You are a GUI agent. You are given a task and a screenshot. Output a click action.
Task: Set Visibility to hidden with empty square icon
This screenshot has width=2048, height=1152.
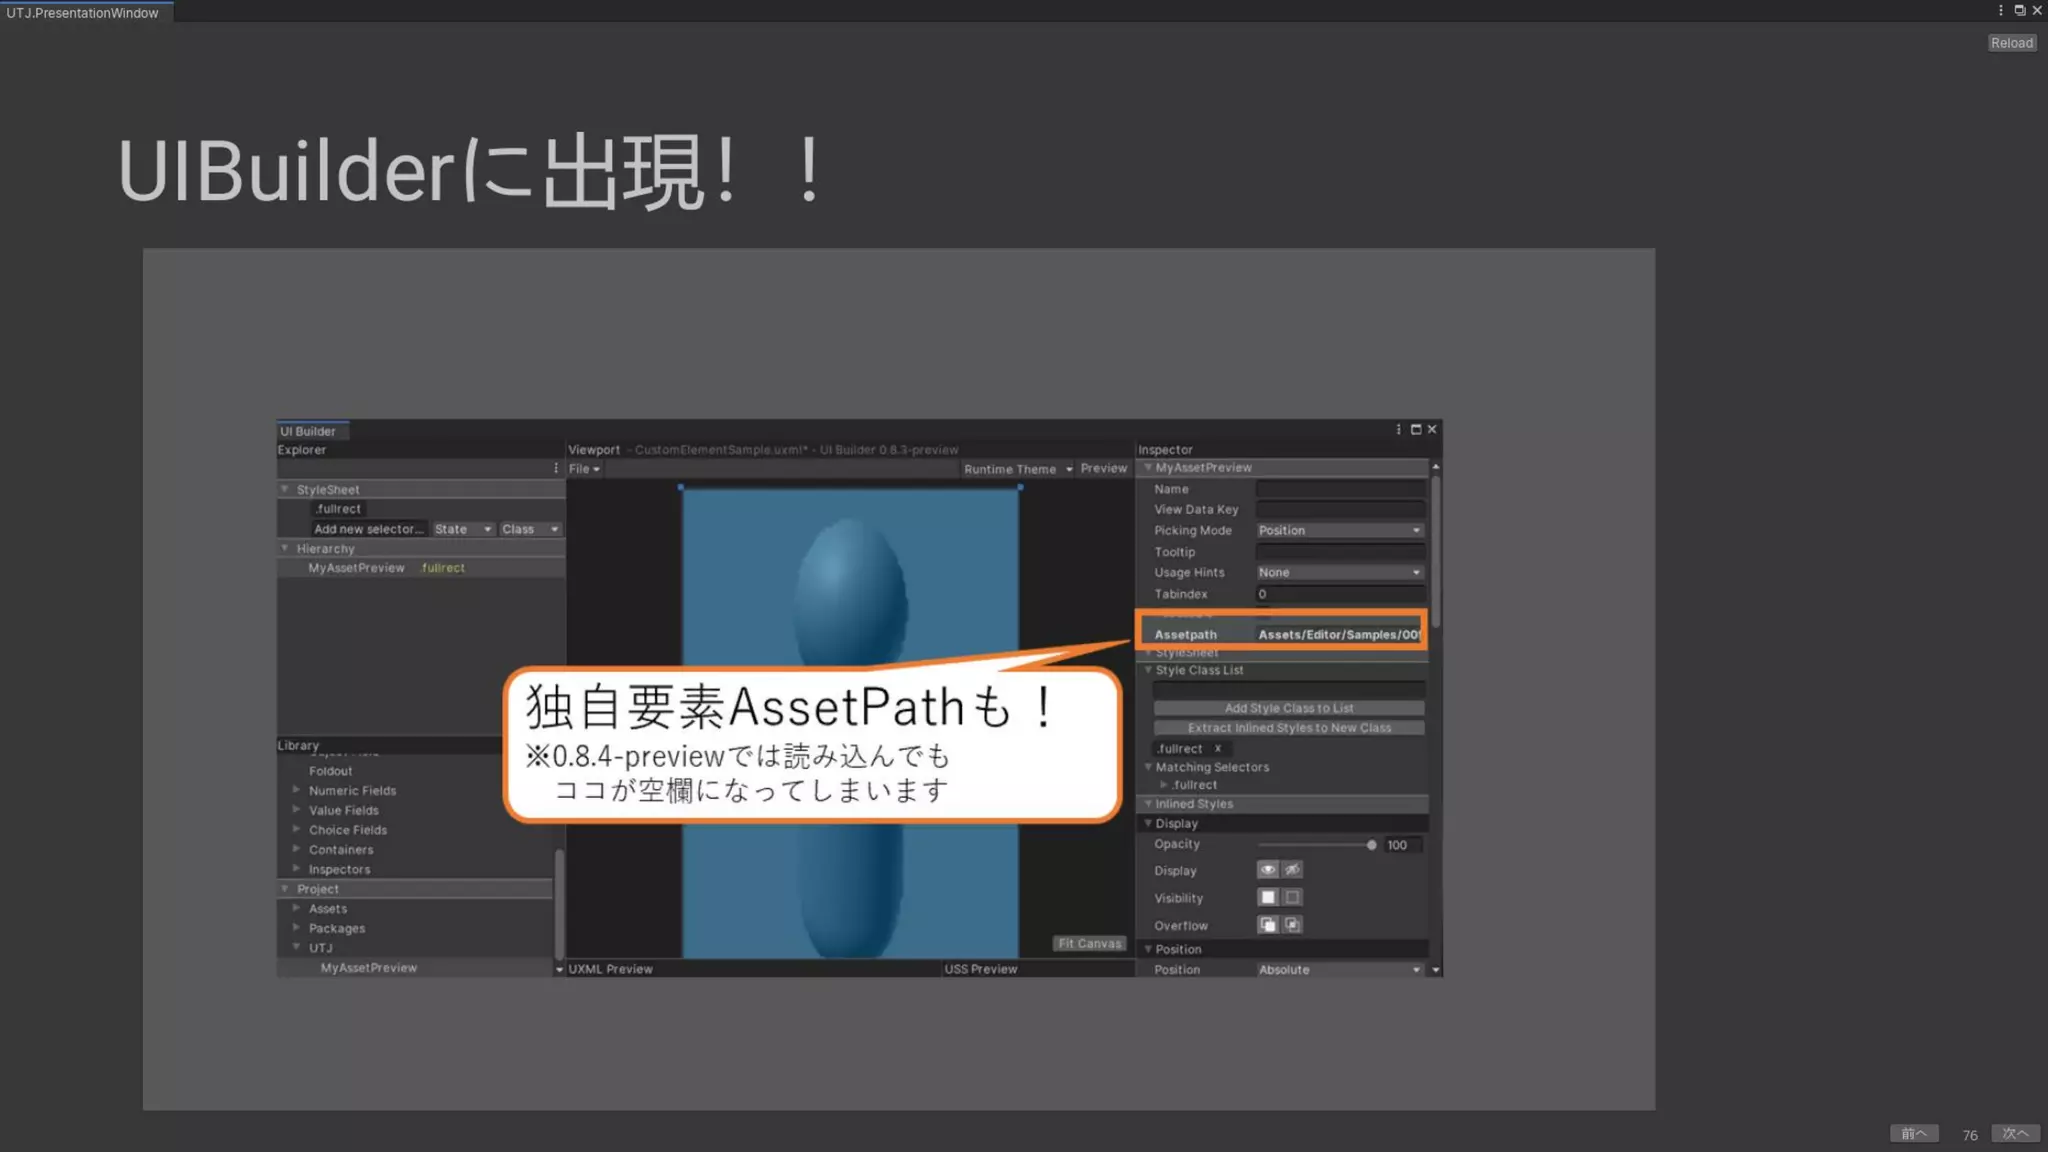(x=1292, y=898)
